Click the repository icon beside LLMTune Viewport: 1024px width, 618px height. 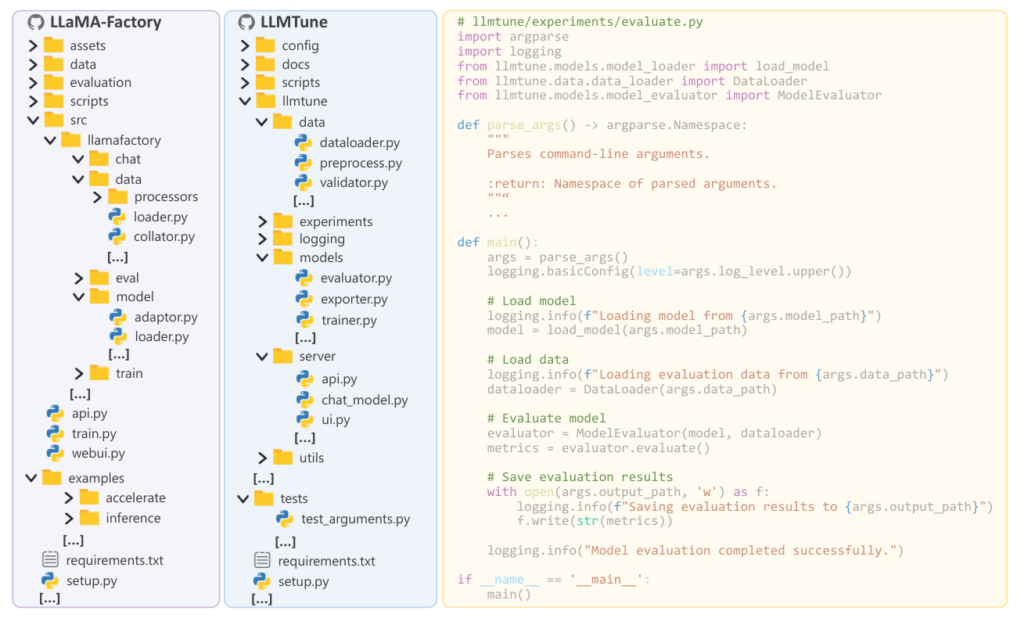click(246, 21)
